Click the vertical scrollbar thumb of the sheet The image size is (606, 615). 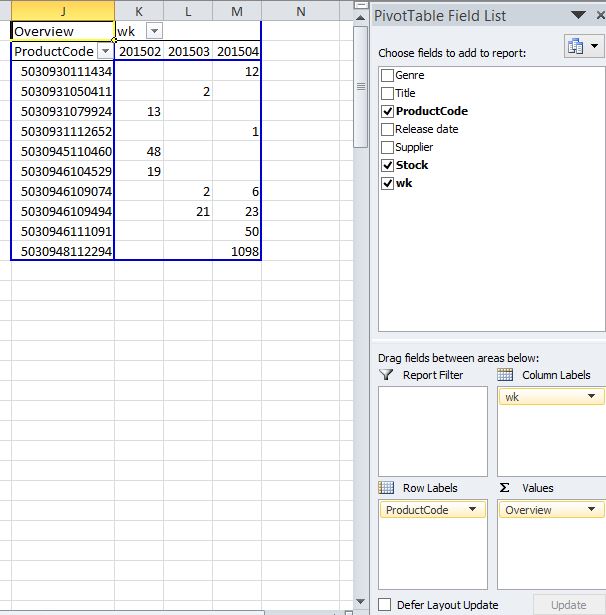point(360,87)
